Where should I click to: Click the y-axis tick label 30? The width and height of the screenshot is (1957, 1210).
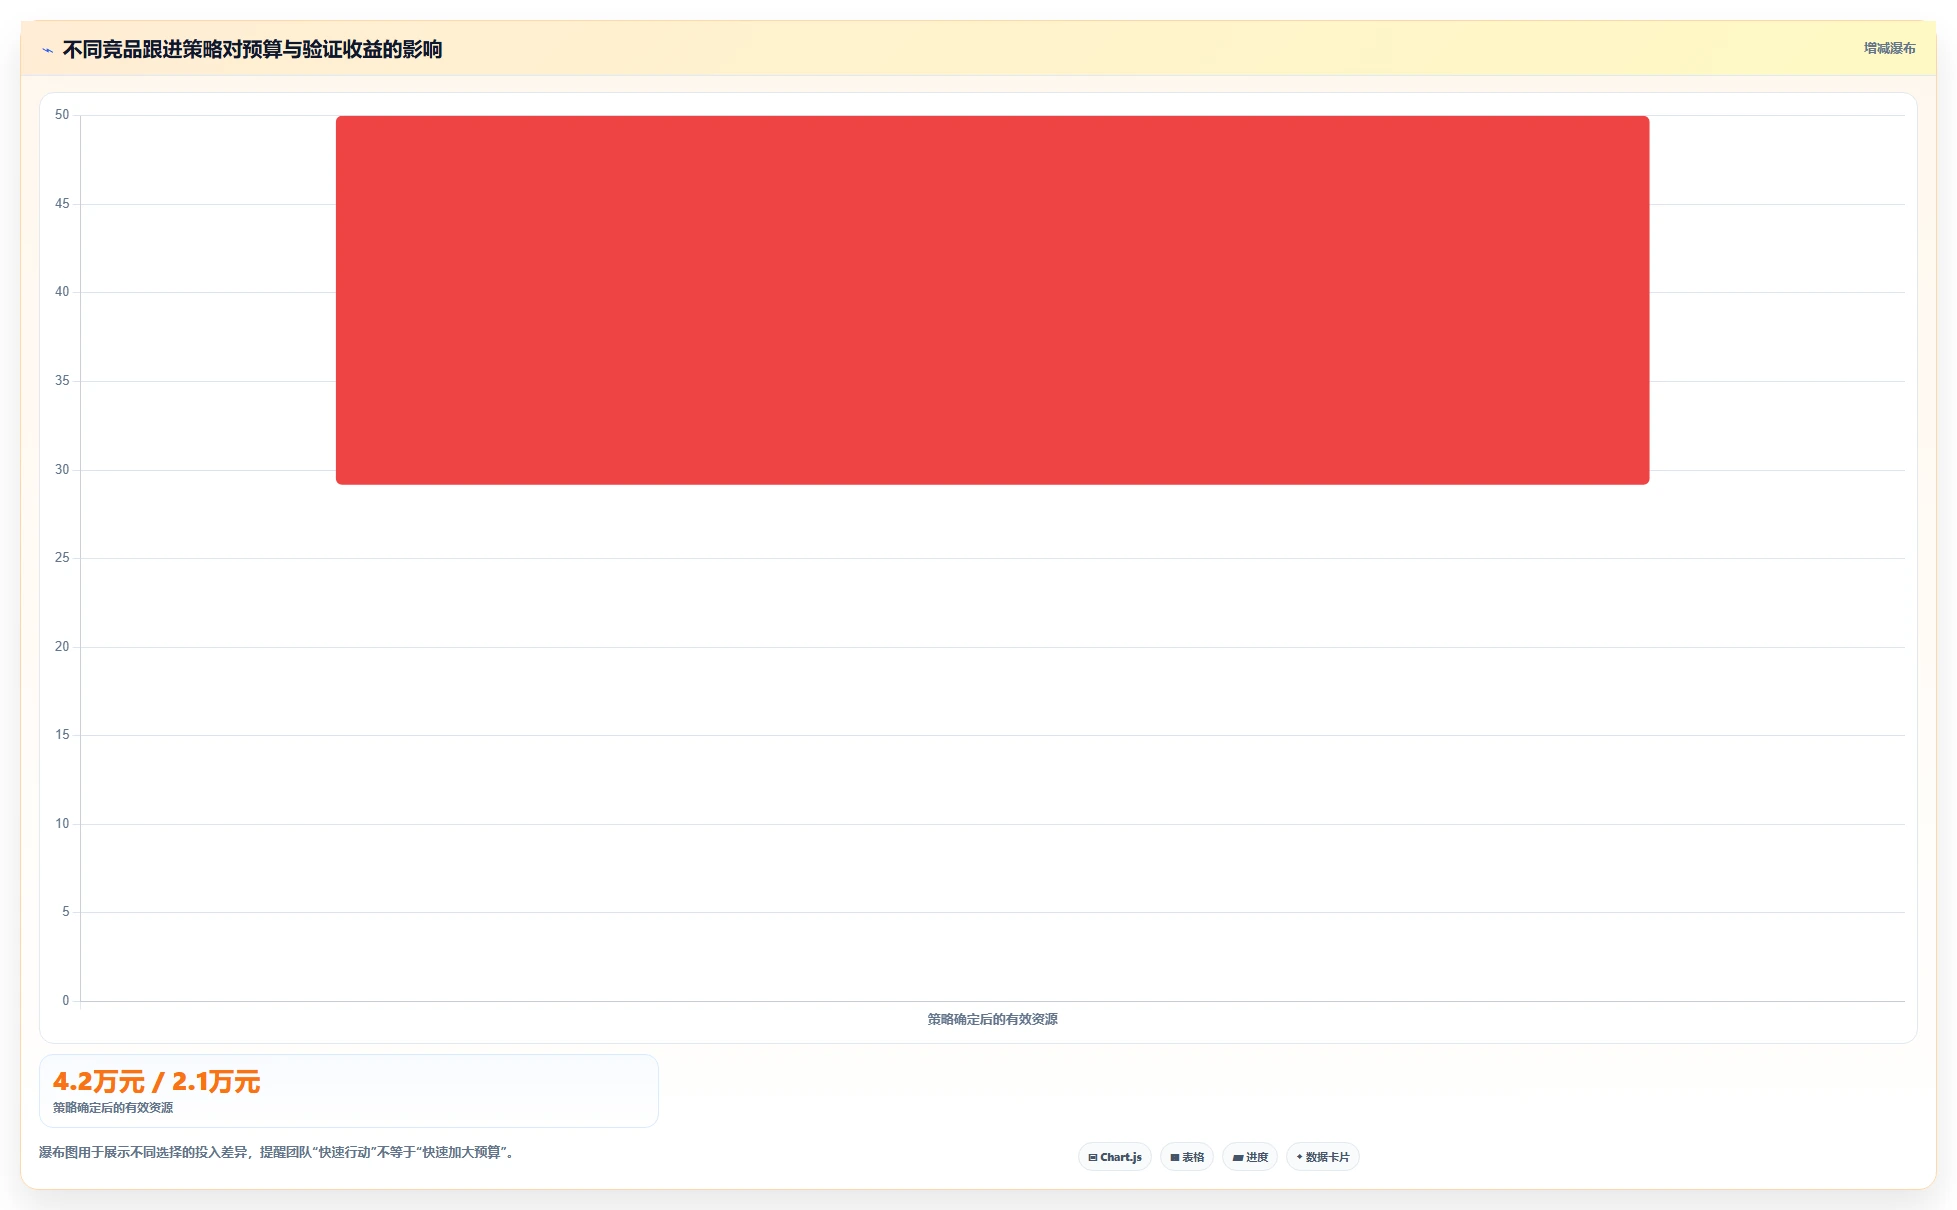(62, 470)
